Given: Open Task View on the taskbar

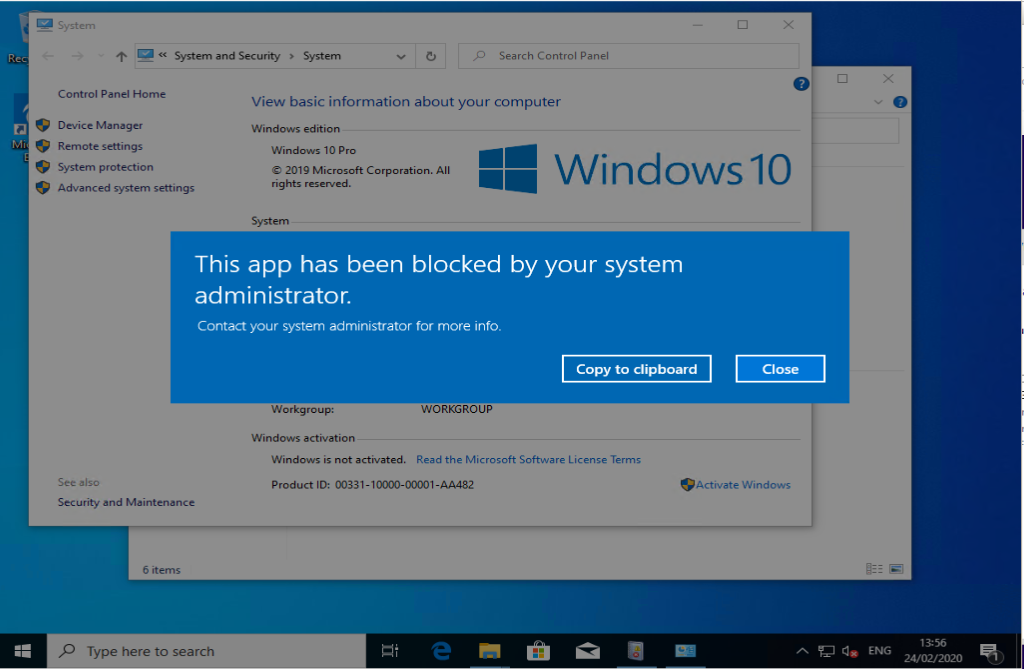Looking at the screenshot, I should point(390,651).
